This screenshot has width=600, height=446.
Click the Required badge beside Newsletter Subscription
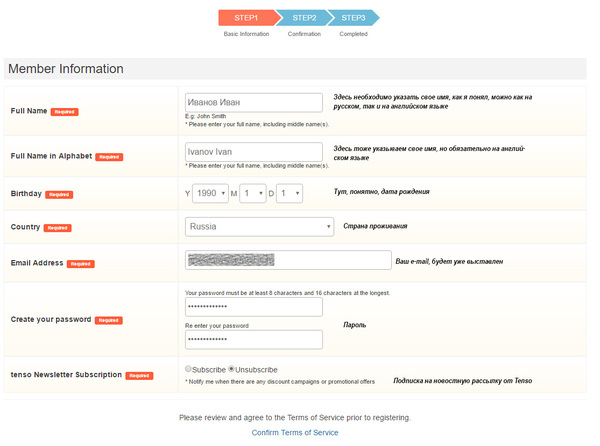pos(139,375)
